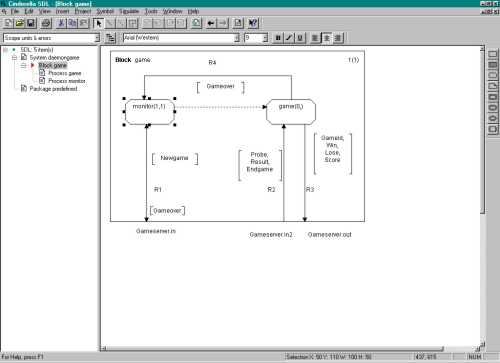This screenshot has width=500, height=363.
Task: Click the context help question icon
Action: [253, 23]
